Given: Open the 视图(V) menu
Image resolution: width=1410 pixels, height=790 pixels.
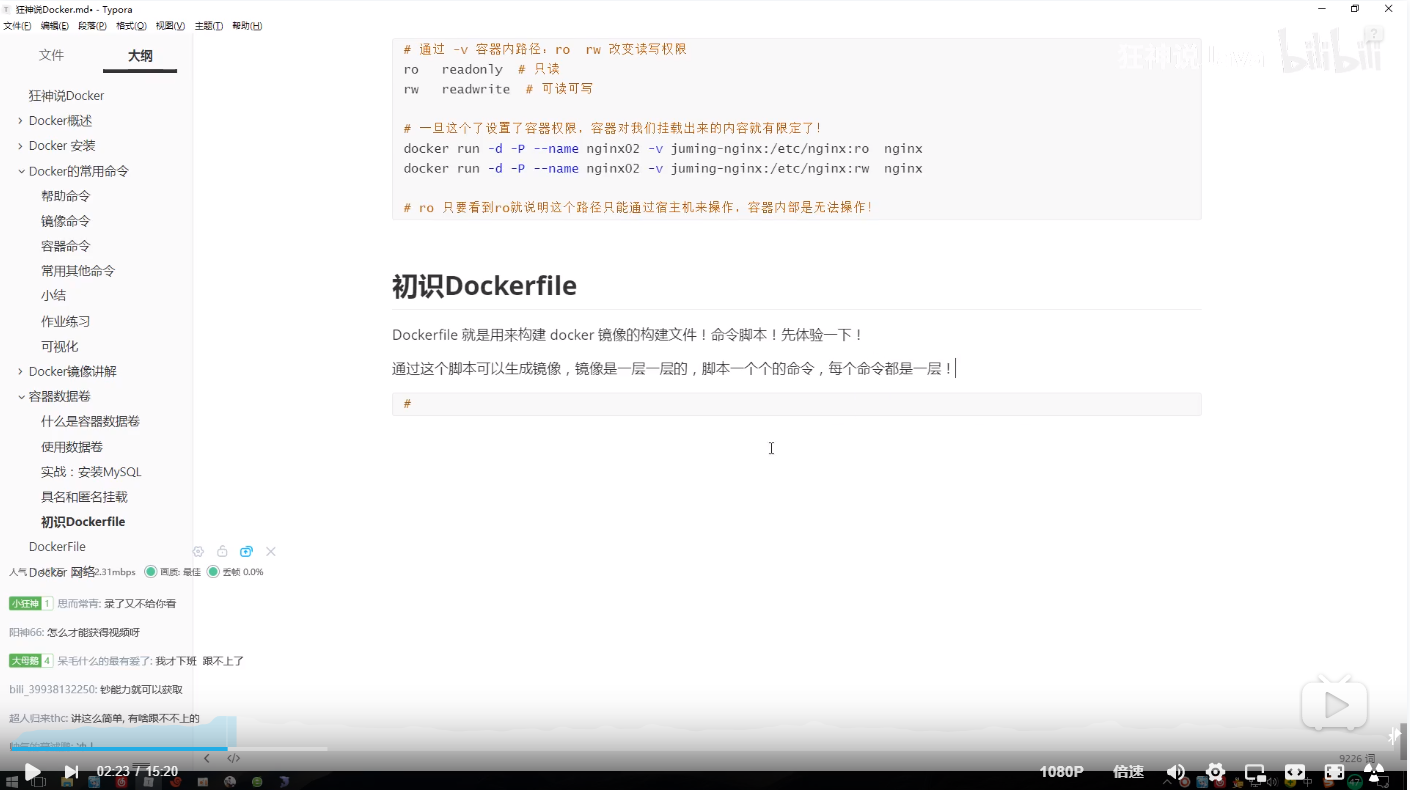Looking at the screenshot, I should click(170, 26).
